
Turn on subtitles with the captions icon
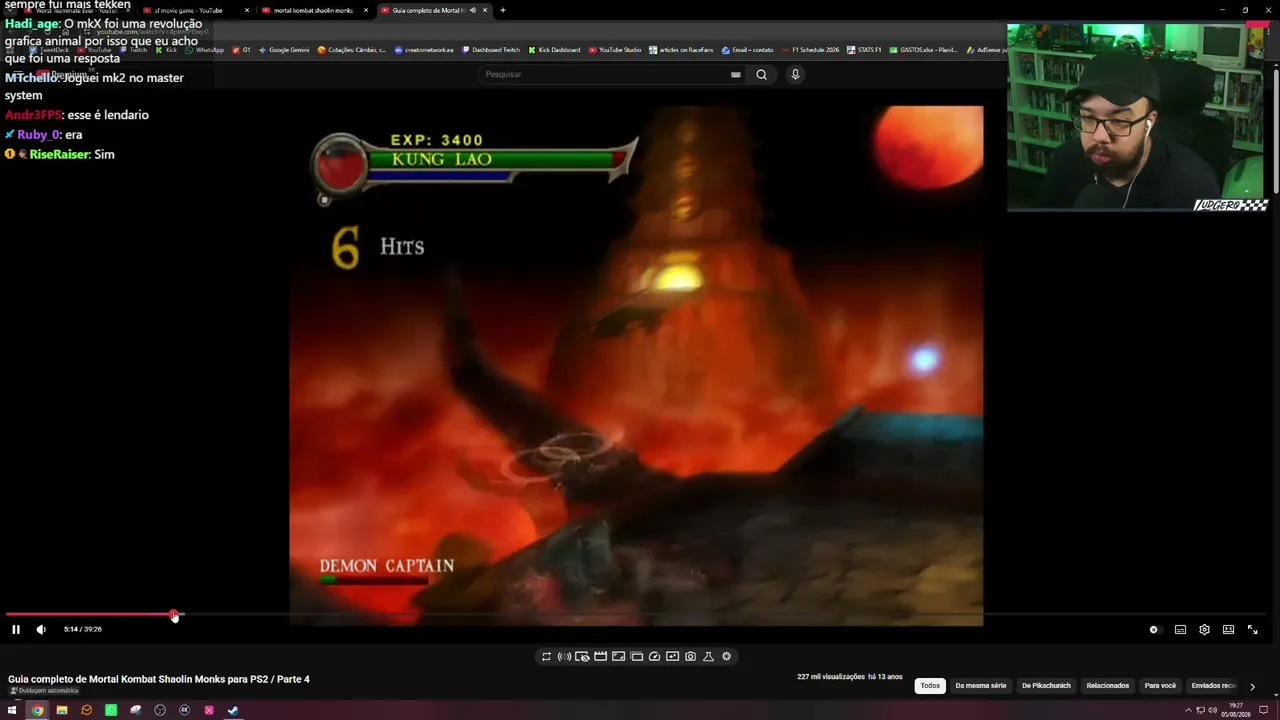click(x=1180, y=630)
